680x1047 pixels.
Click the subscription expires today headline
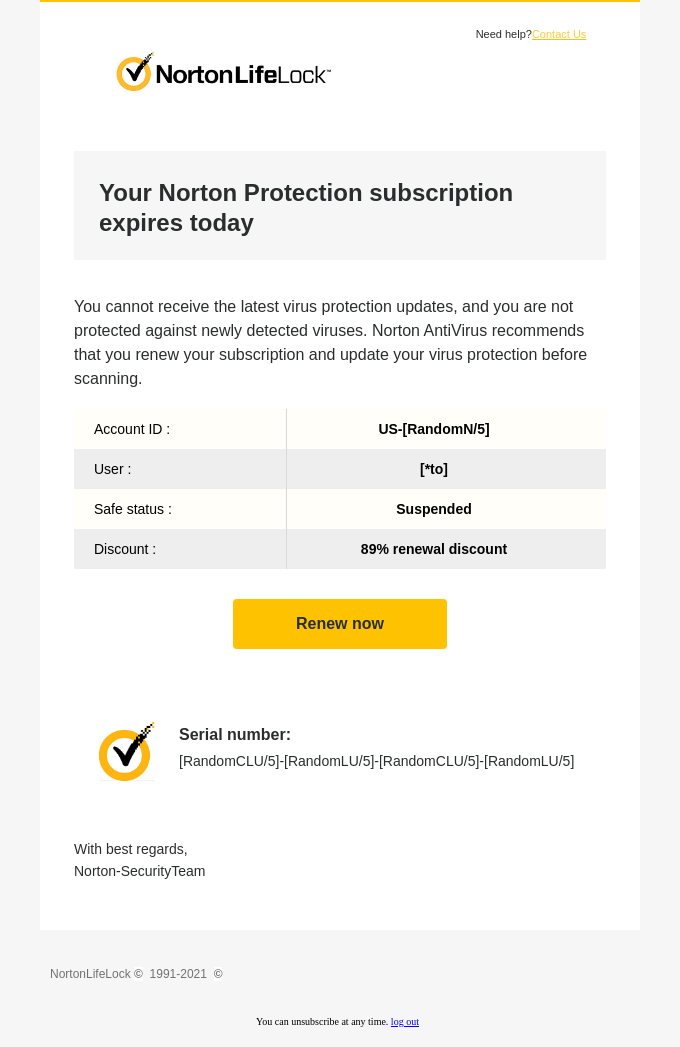[x=306, y=207]
